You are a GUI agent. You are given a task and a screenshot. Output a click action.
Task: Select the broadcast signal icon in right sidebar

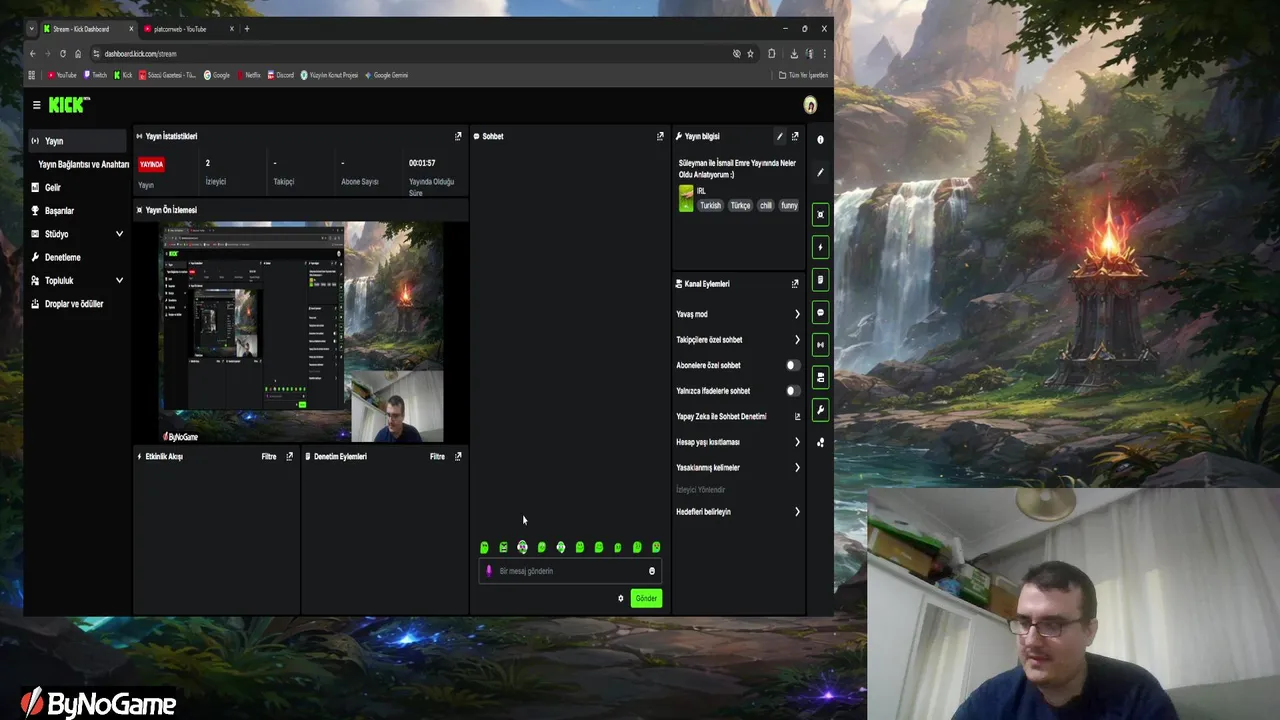[820, 345]
